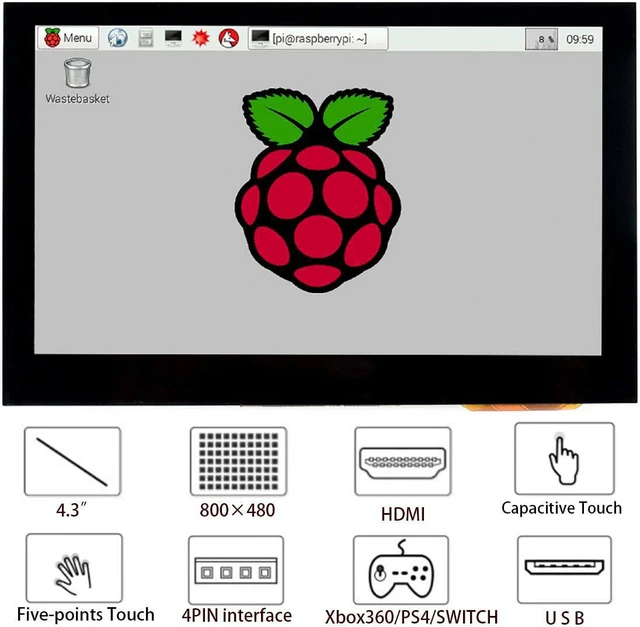Screen dimensions: 640x627
Task: Click the diagonal screen size icon
Action: 73,461
